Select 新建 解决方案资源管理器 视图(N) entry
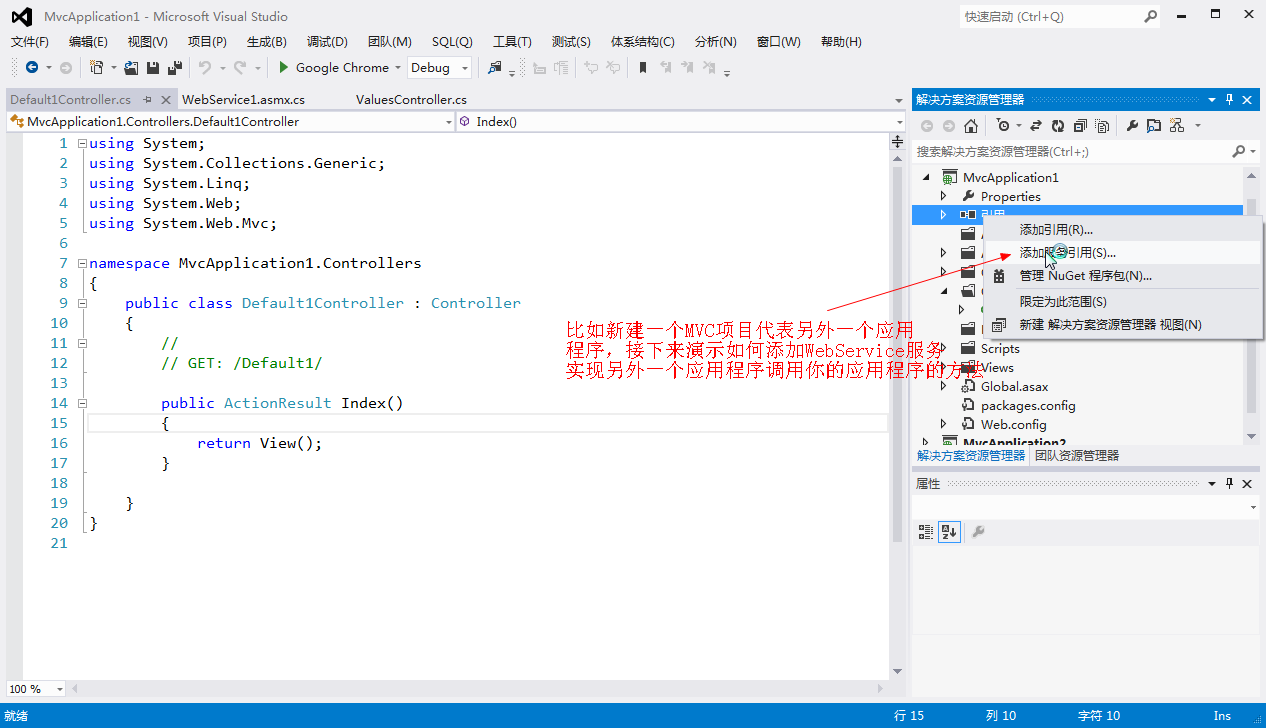 click(x=1123, y=325)
